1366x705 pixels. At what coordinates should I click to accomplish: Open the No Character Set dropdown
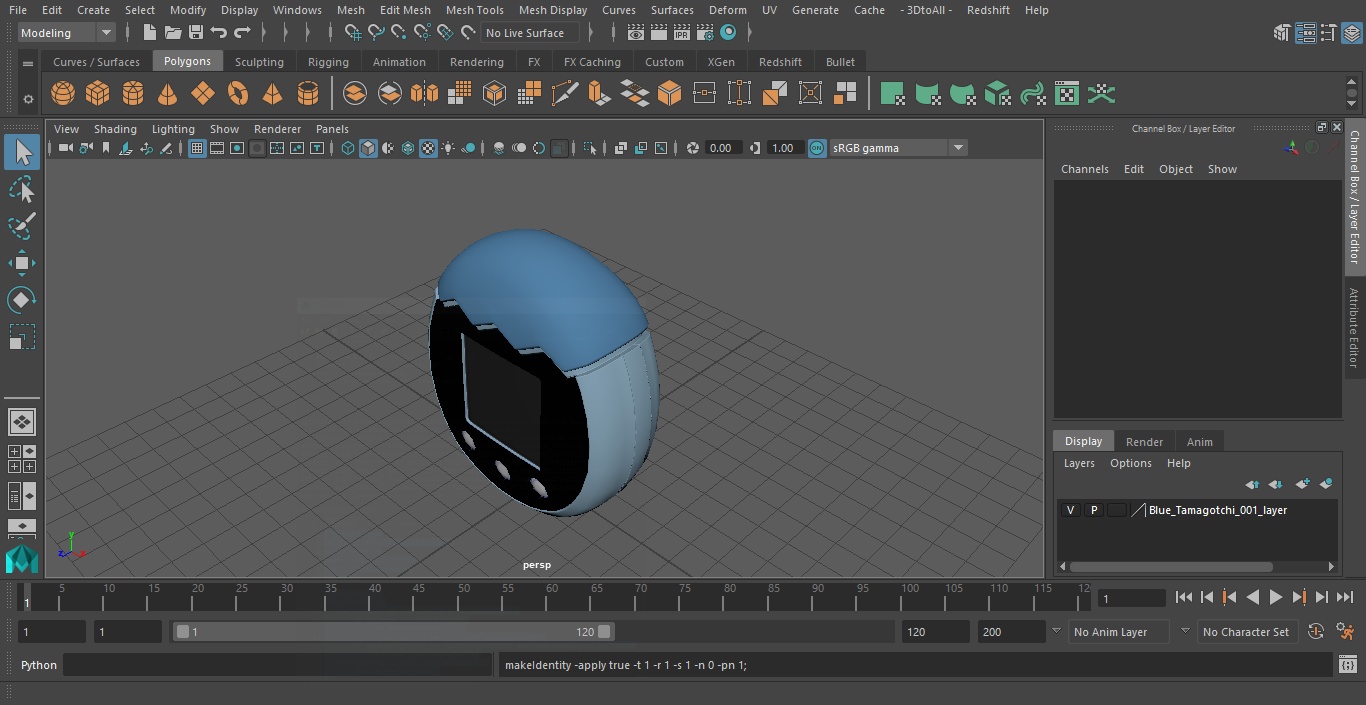coord(1246,632)
